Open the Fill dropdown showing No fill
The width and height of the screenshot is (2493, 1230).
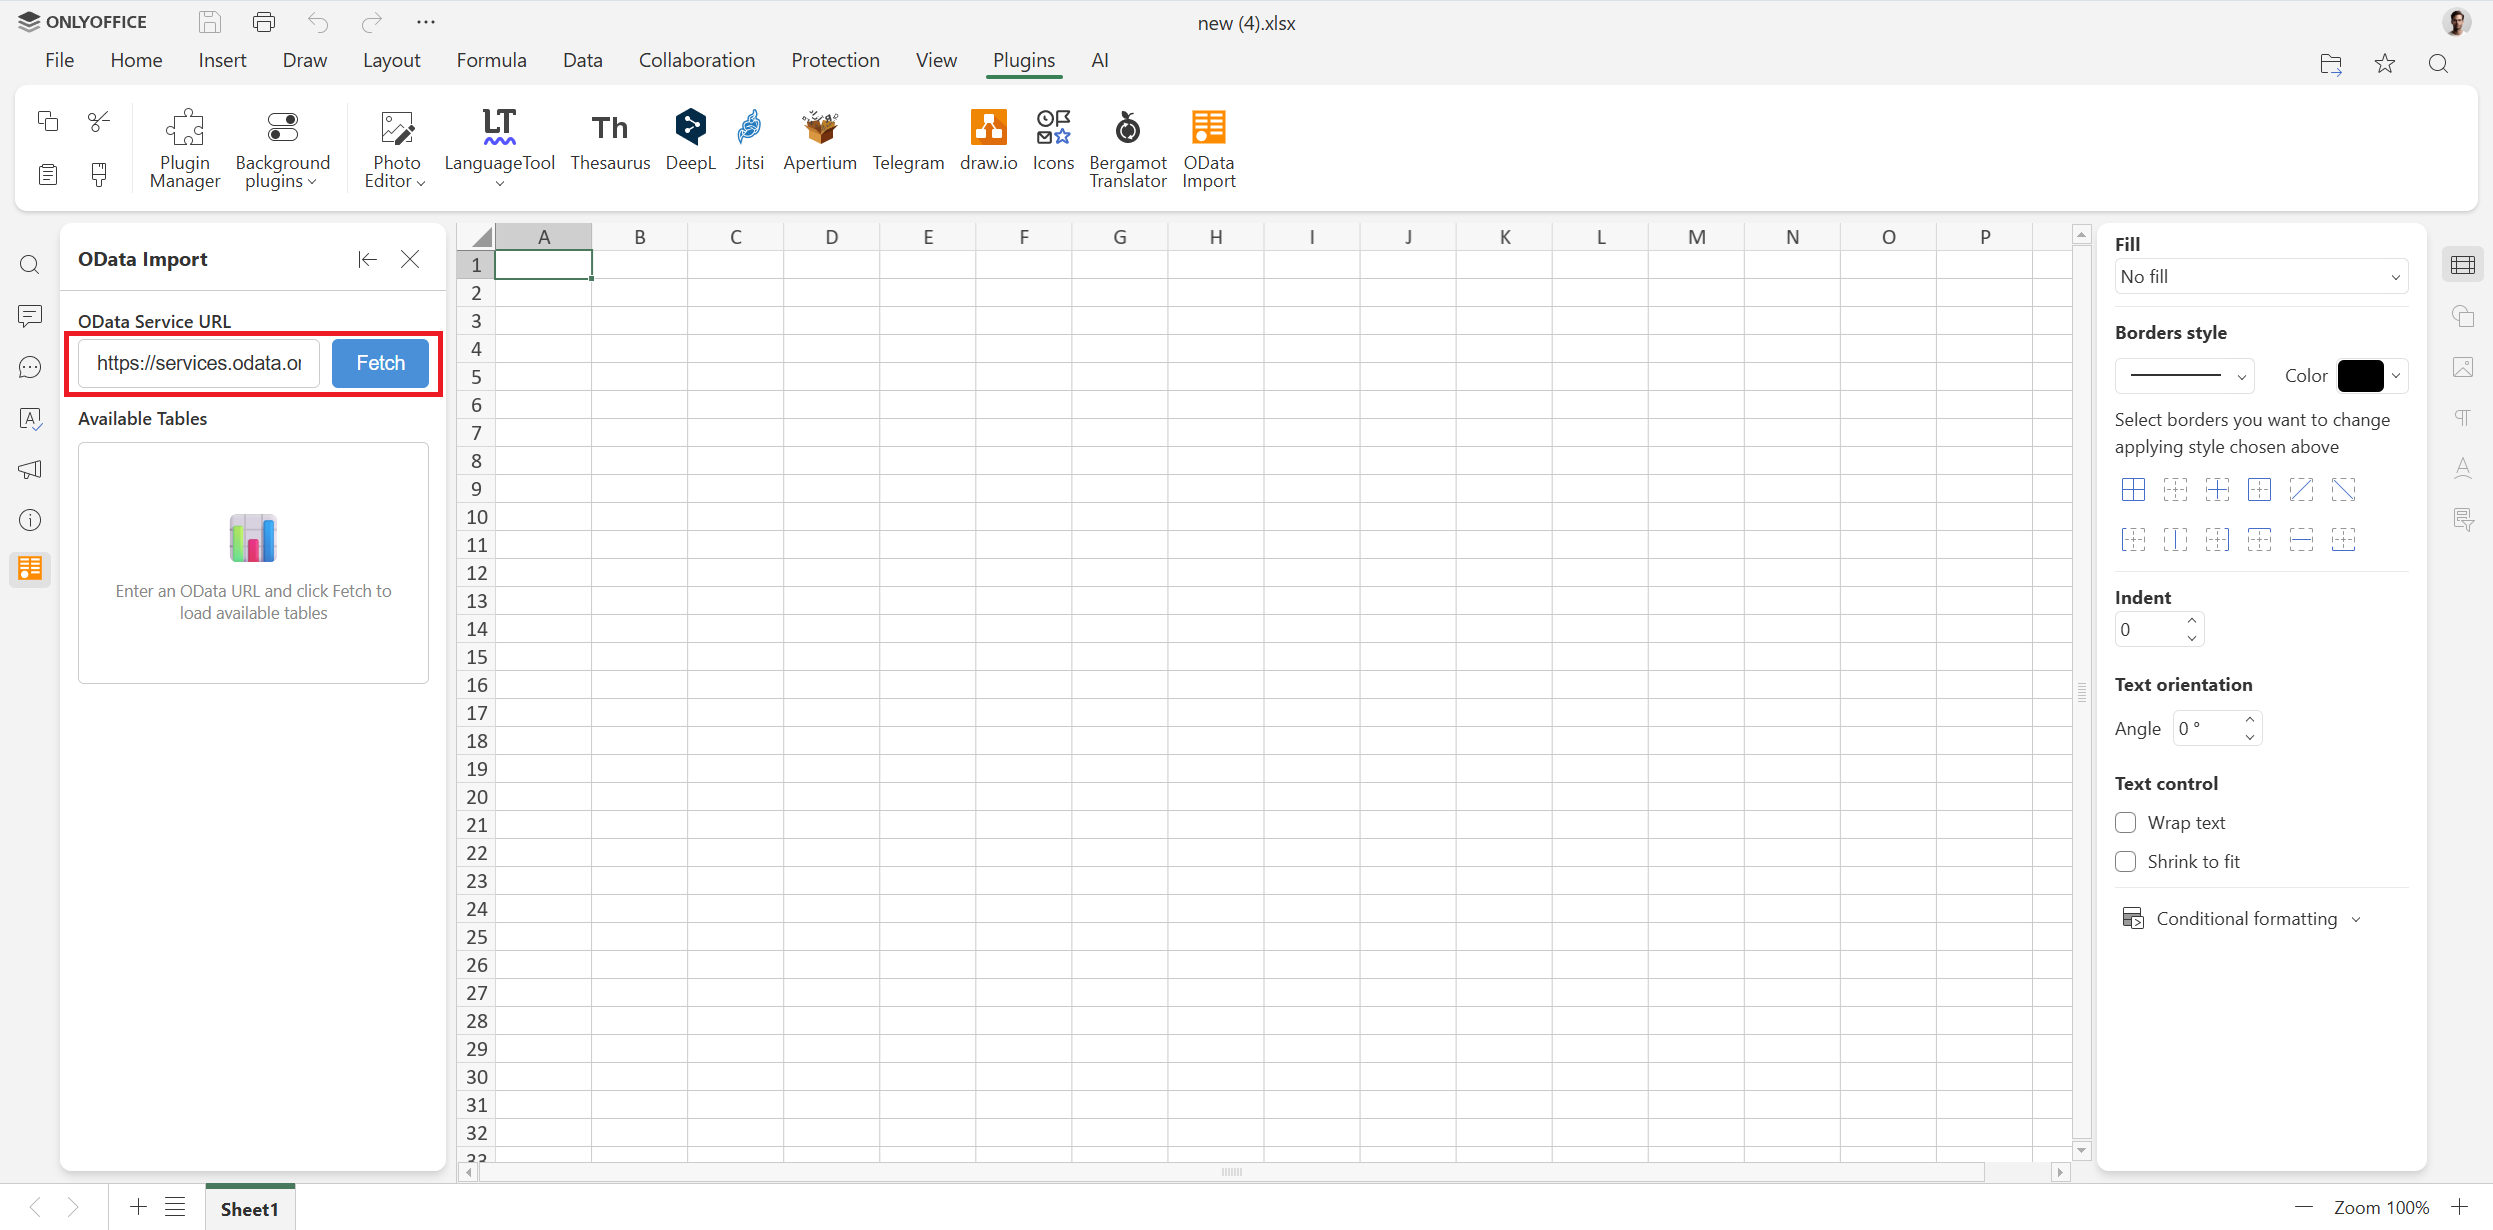tap(2259, 276)
